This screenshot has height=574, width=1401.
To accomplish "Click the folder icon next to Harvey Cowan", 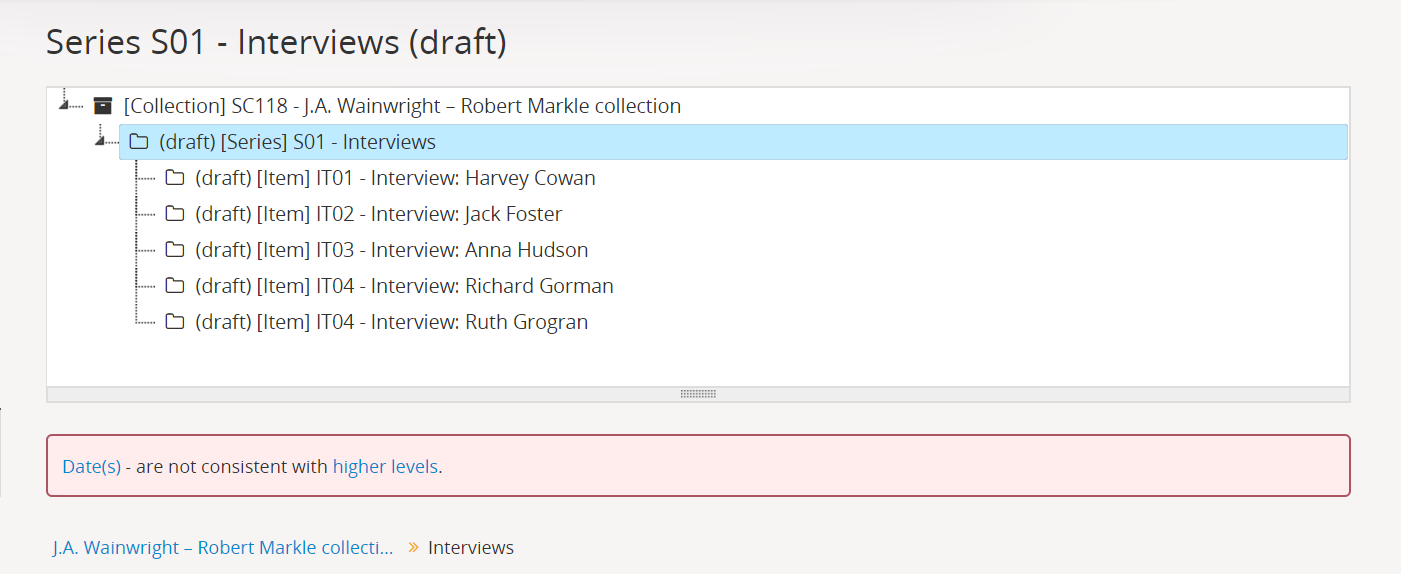I will point(175,178).
